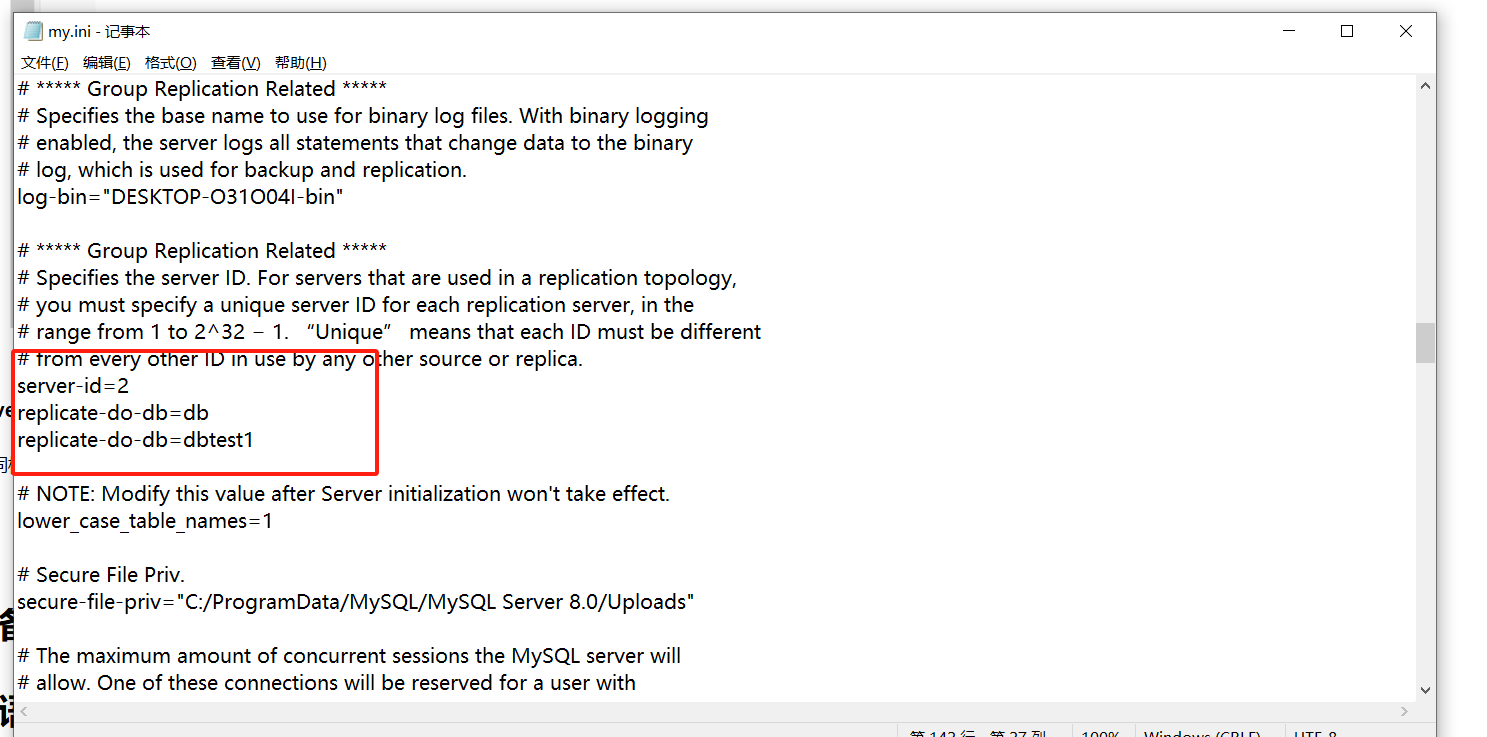Click the horizontal scrollbar right arrow
Image resolution: width=1487 pixels, height=737 pixels.
click(1405, 712)
